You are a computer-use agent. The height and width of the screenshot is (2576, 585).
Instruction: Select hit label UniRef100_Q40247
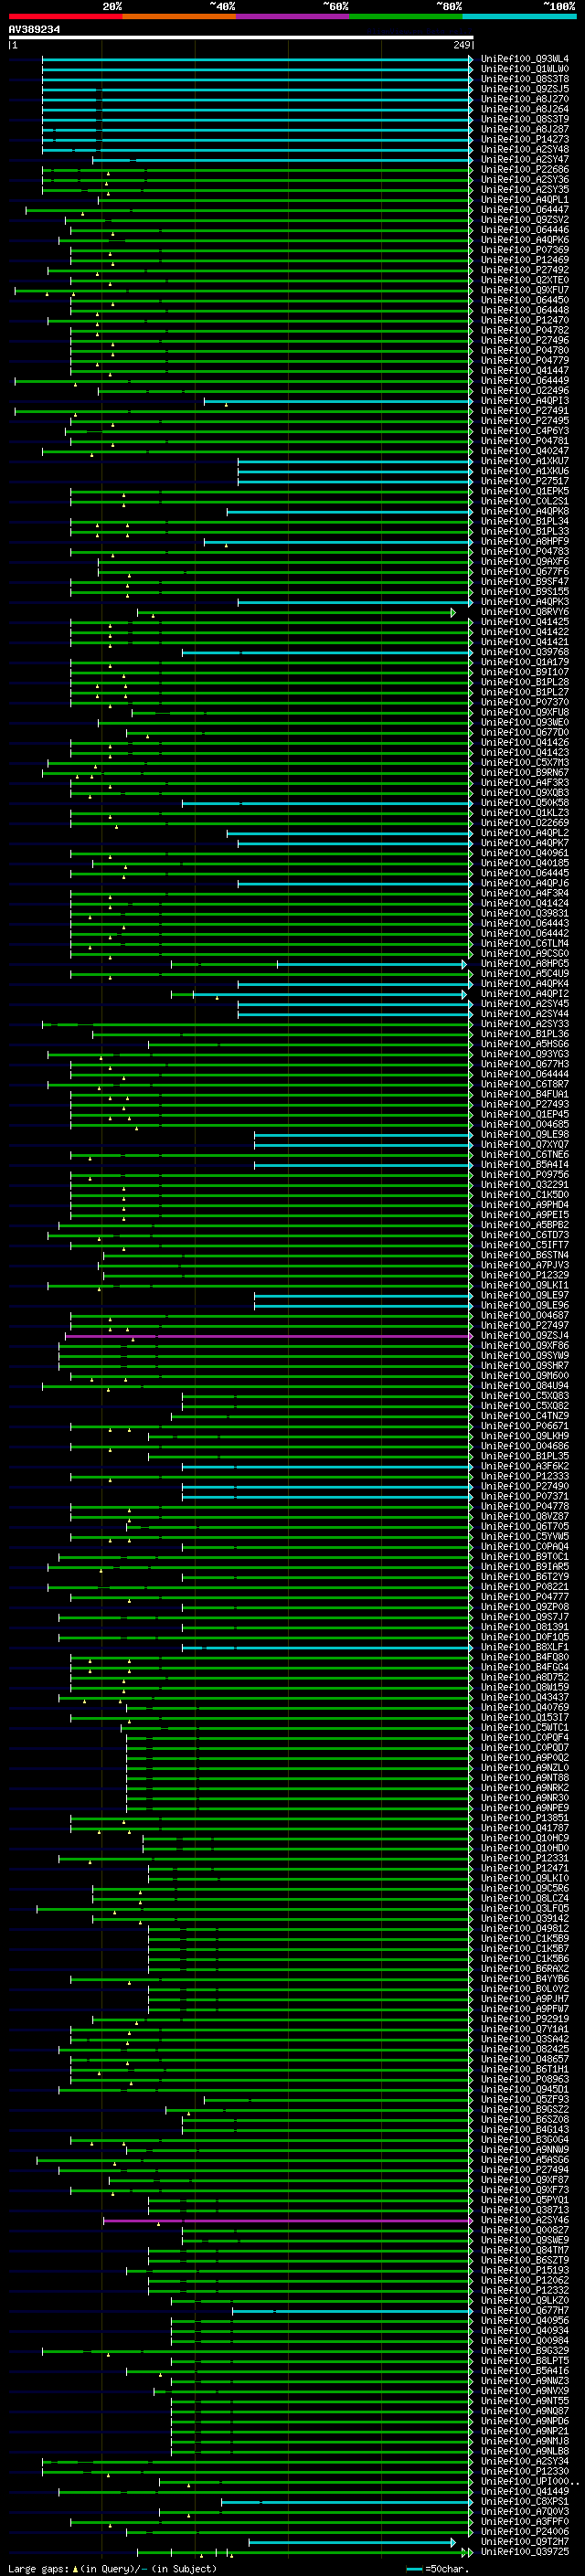[525, 451]
